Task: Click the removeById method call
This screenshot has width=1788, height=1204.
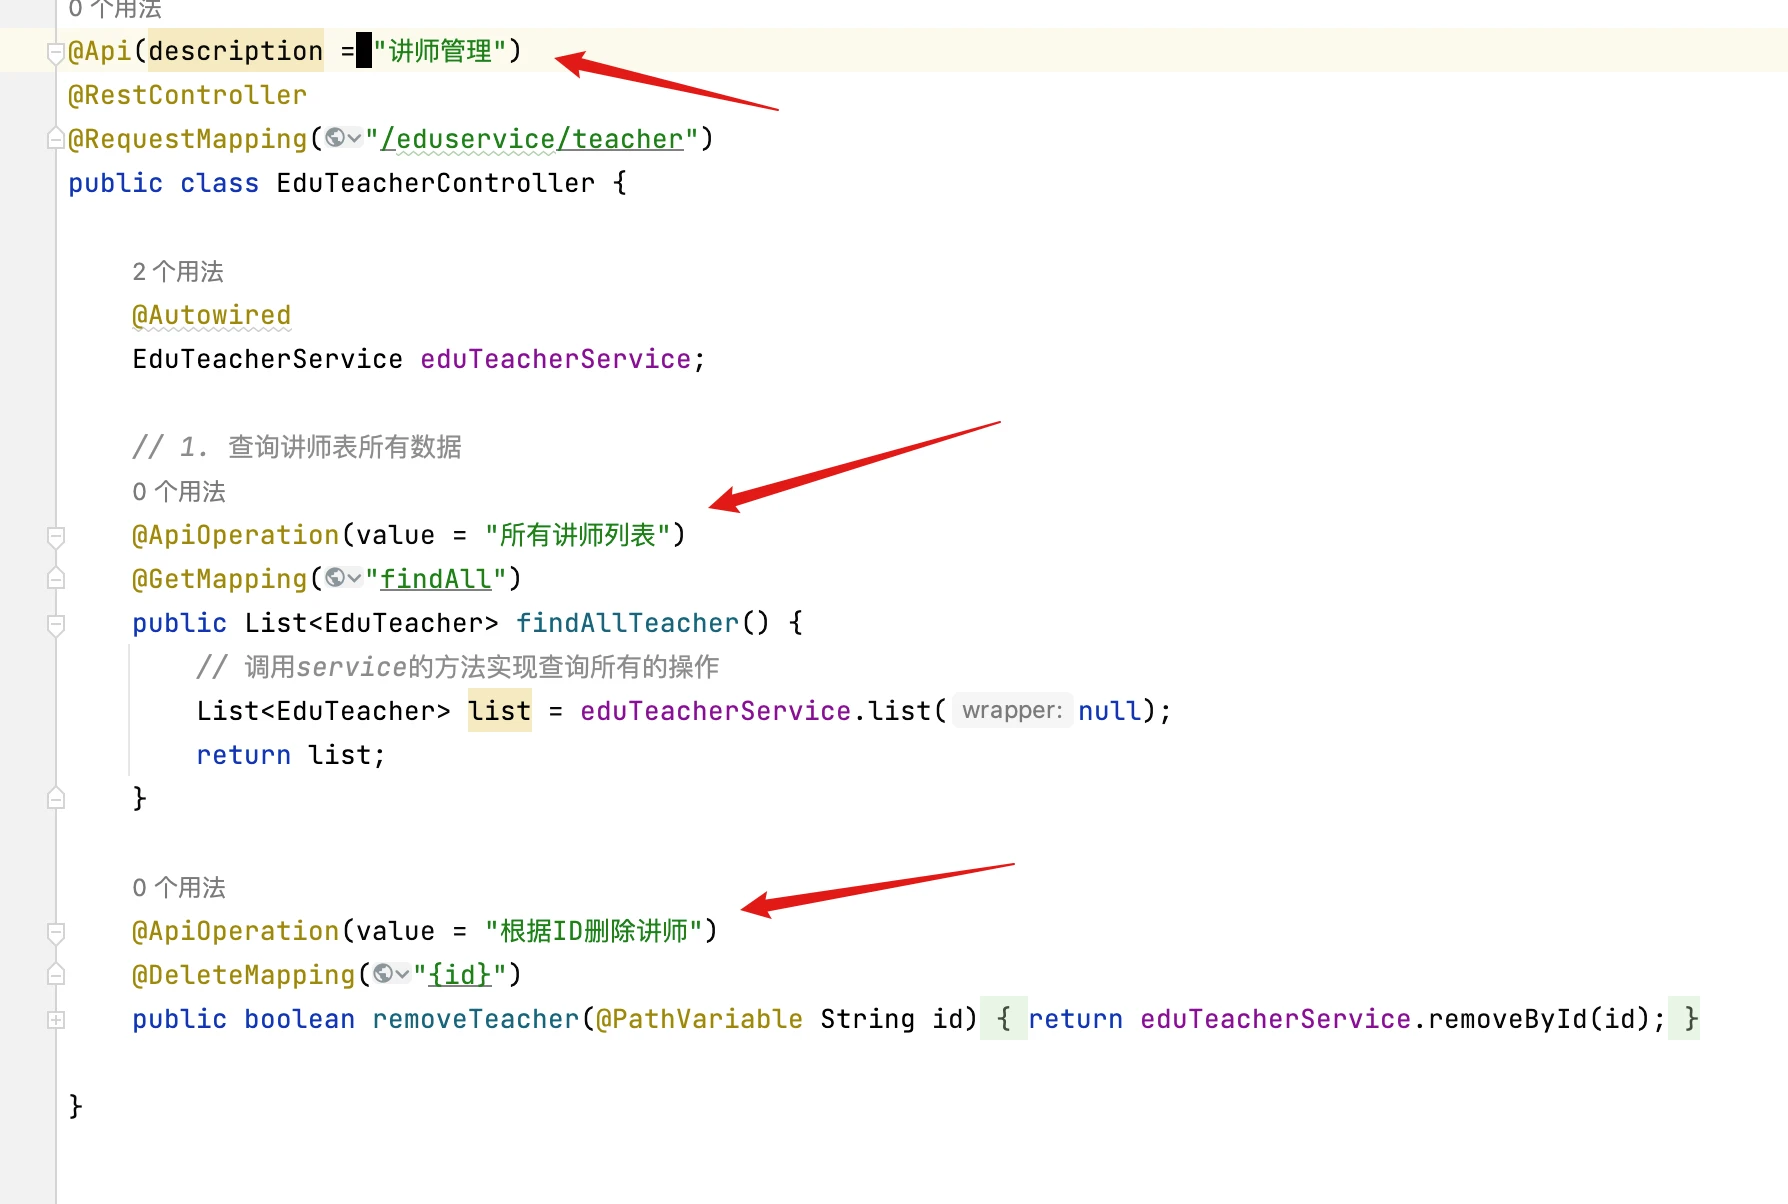Action: coord(1508,1019)
